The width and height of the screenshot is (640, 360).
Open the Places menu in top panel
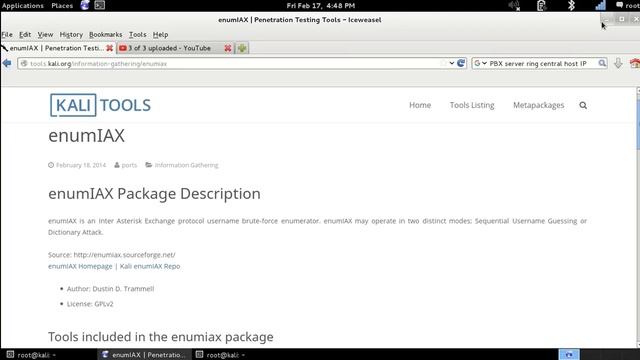click(62, 6)
